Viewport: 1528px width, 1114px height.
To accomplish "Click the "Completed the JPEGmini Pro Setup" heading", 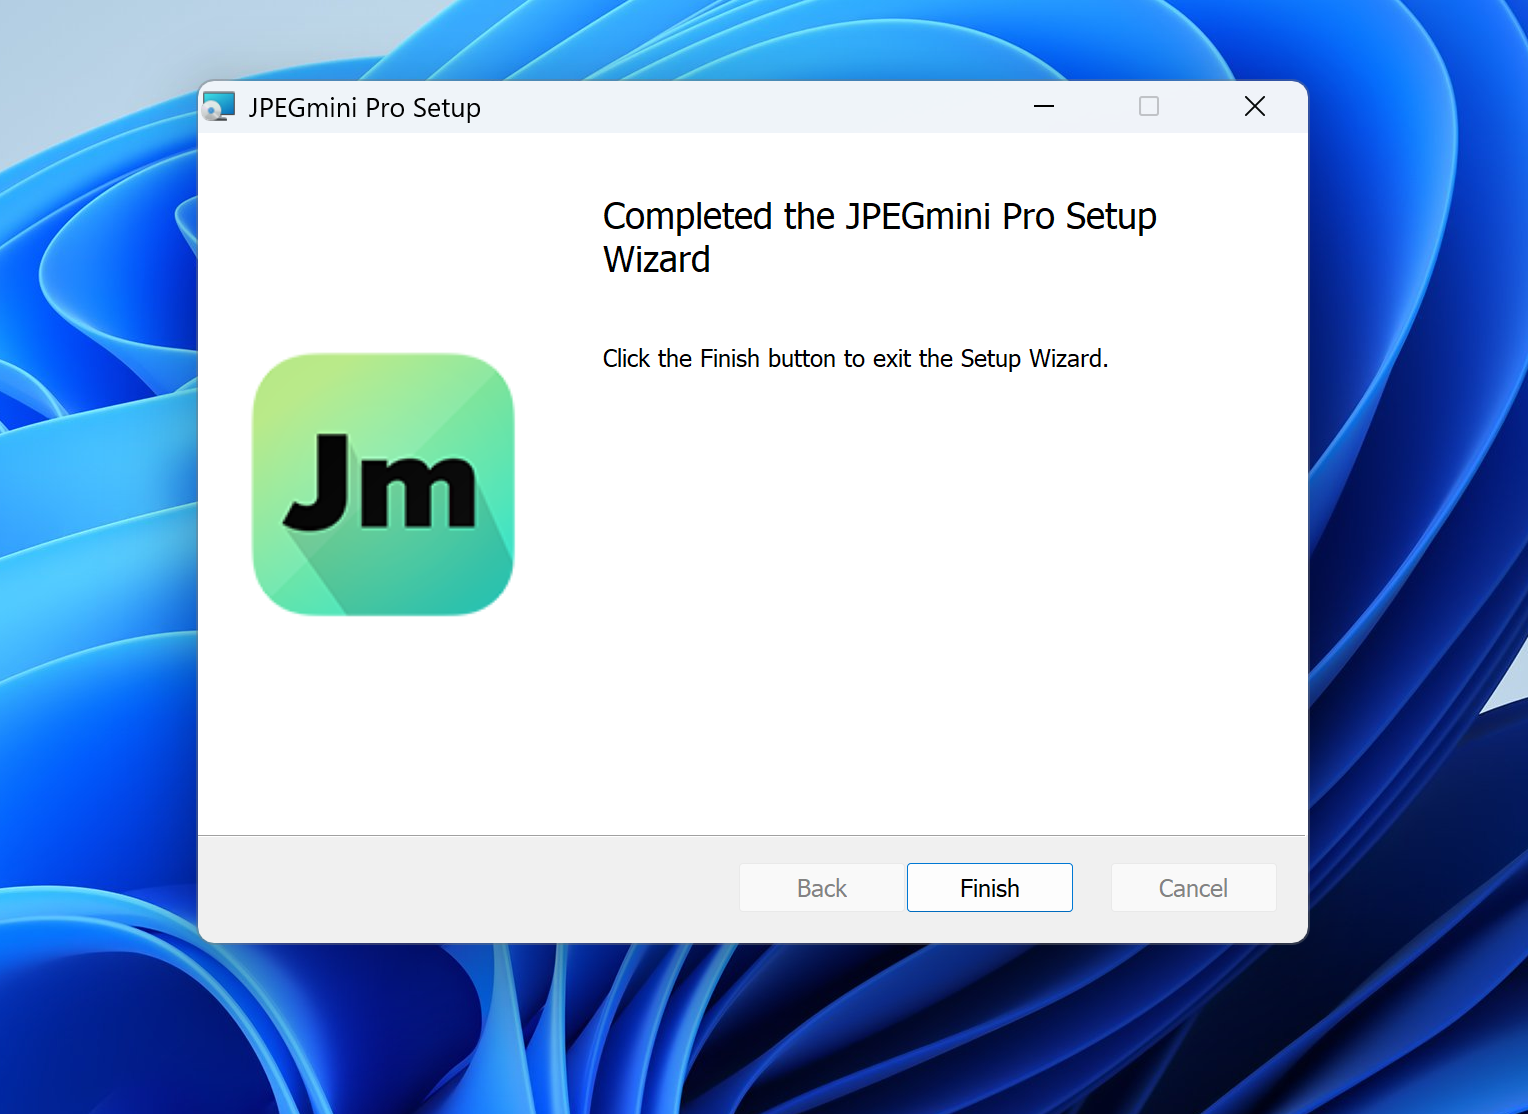I will (x=879, y=216).
